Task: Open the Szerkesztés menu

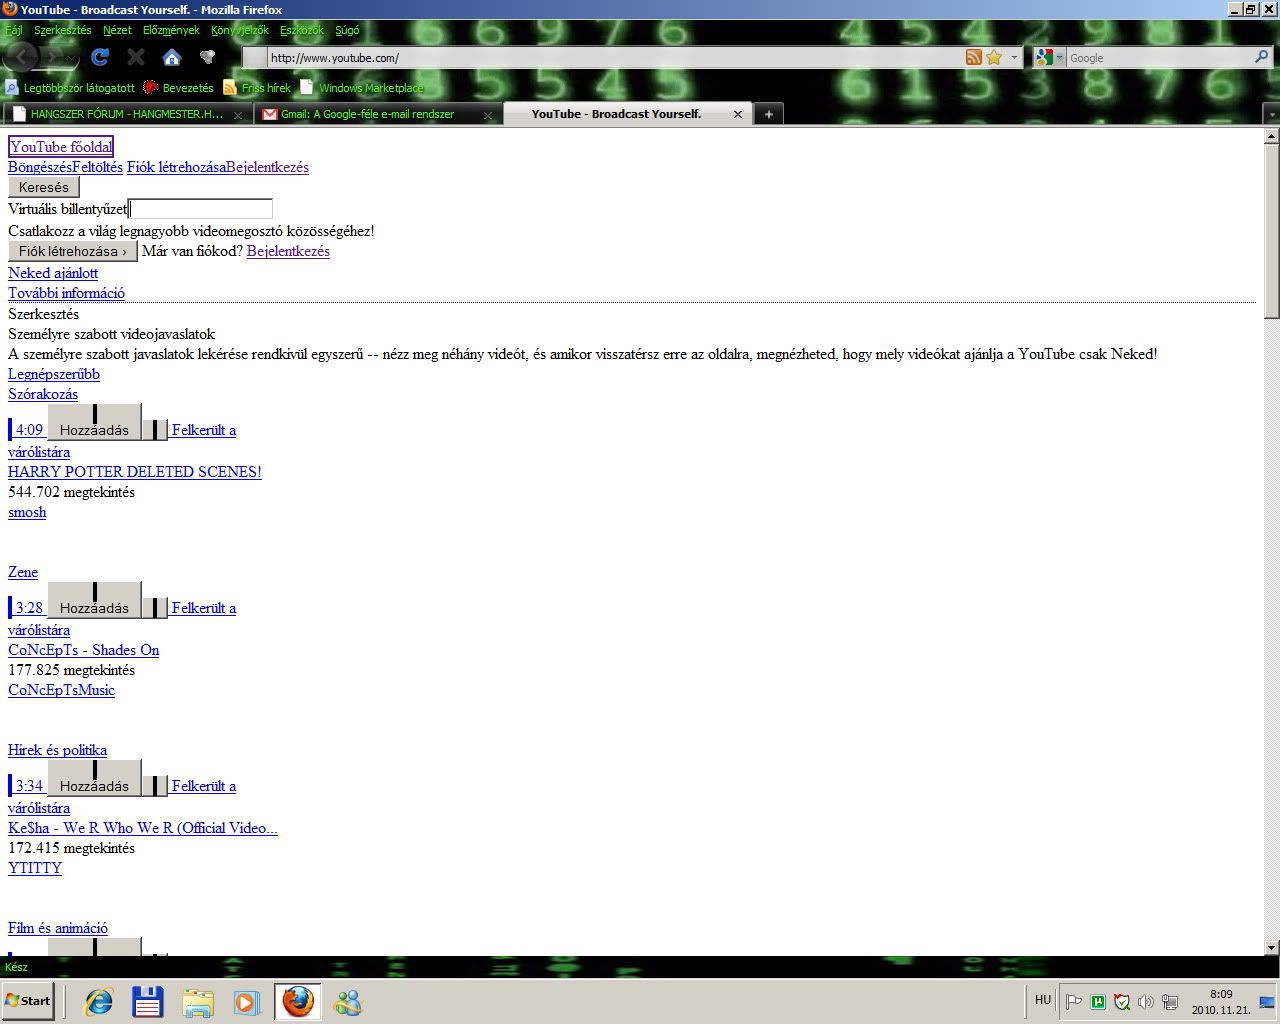Action: (62, 30)
